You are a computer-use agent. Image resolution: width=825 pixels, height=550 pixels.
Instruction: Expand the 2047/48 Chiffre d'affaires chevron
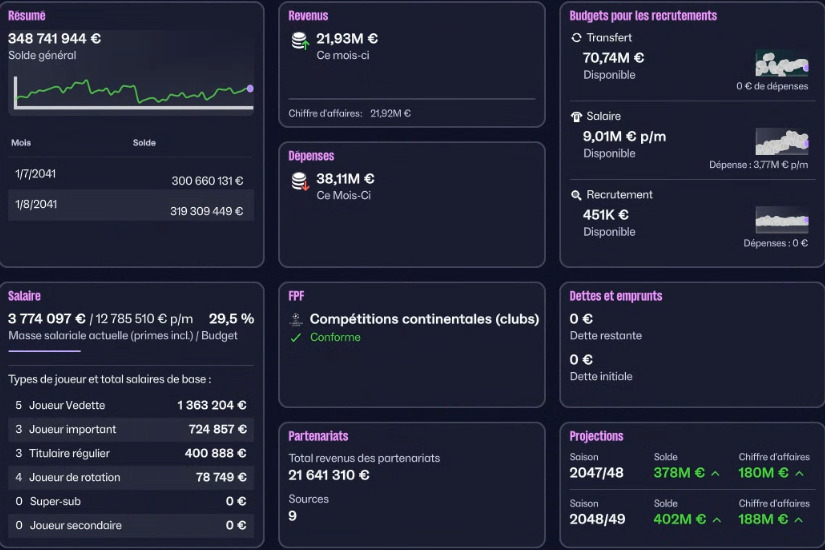pyautogui.click(x=799, y=474)
